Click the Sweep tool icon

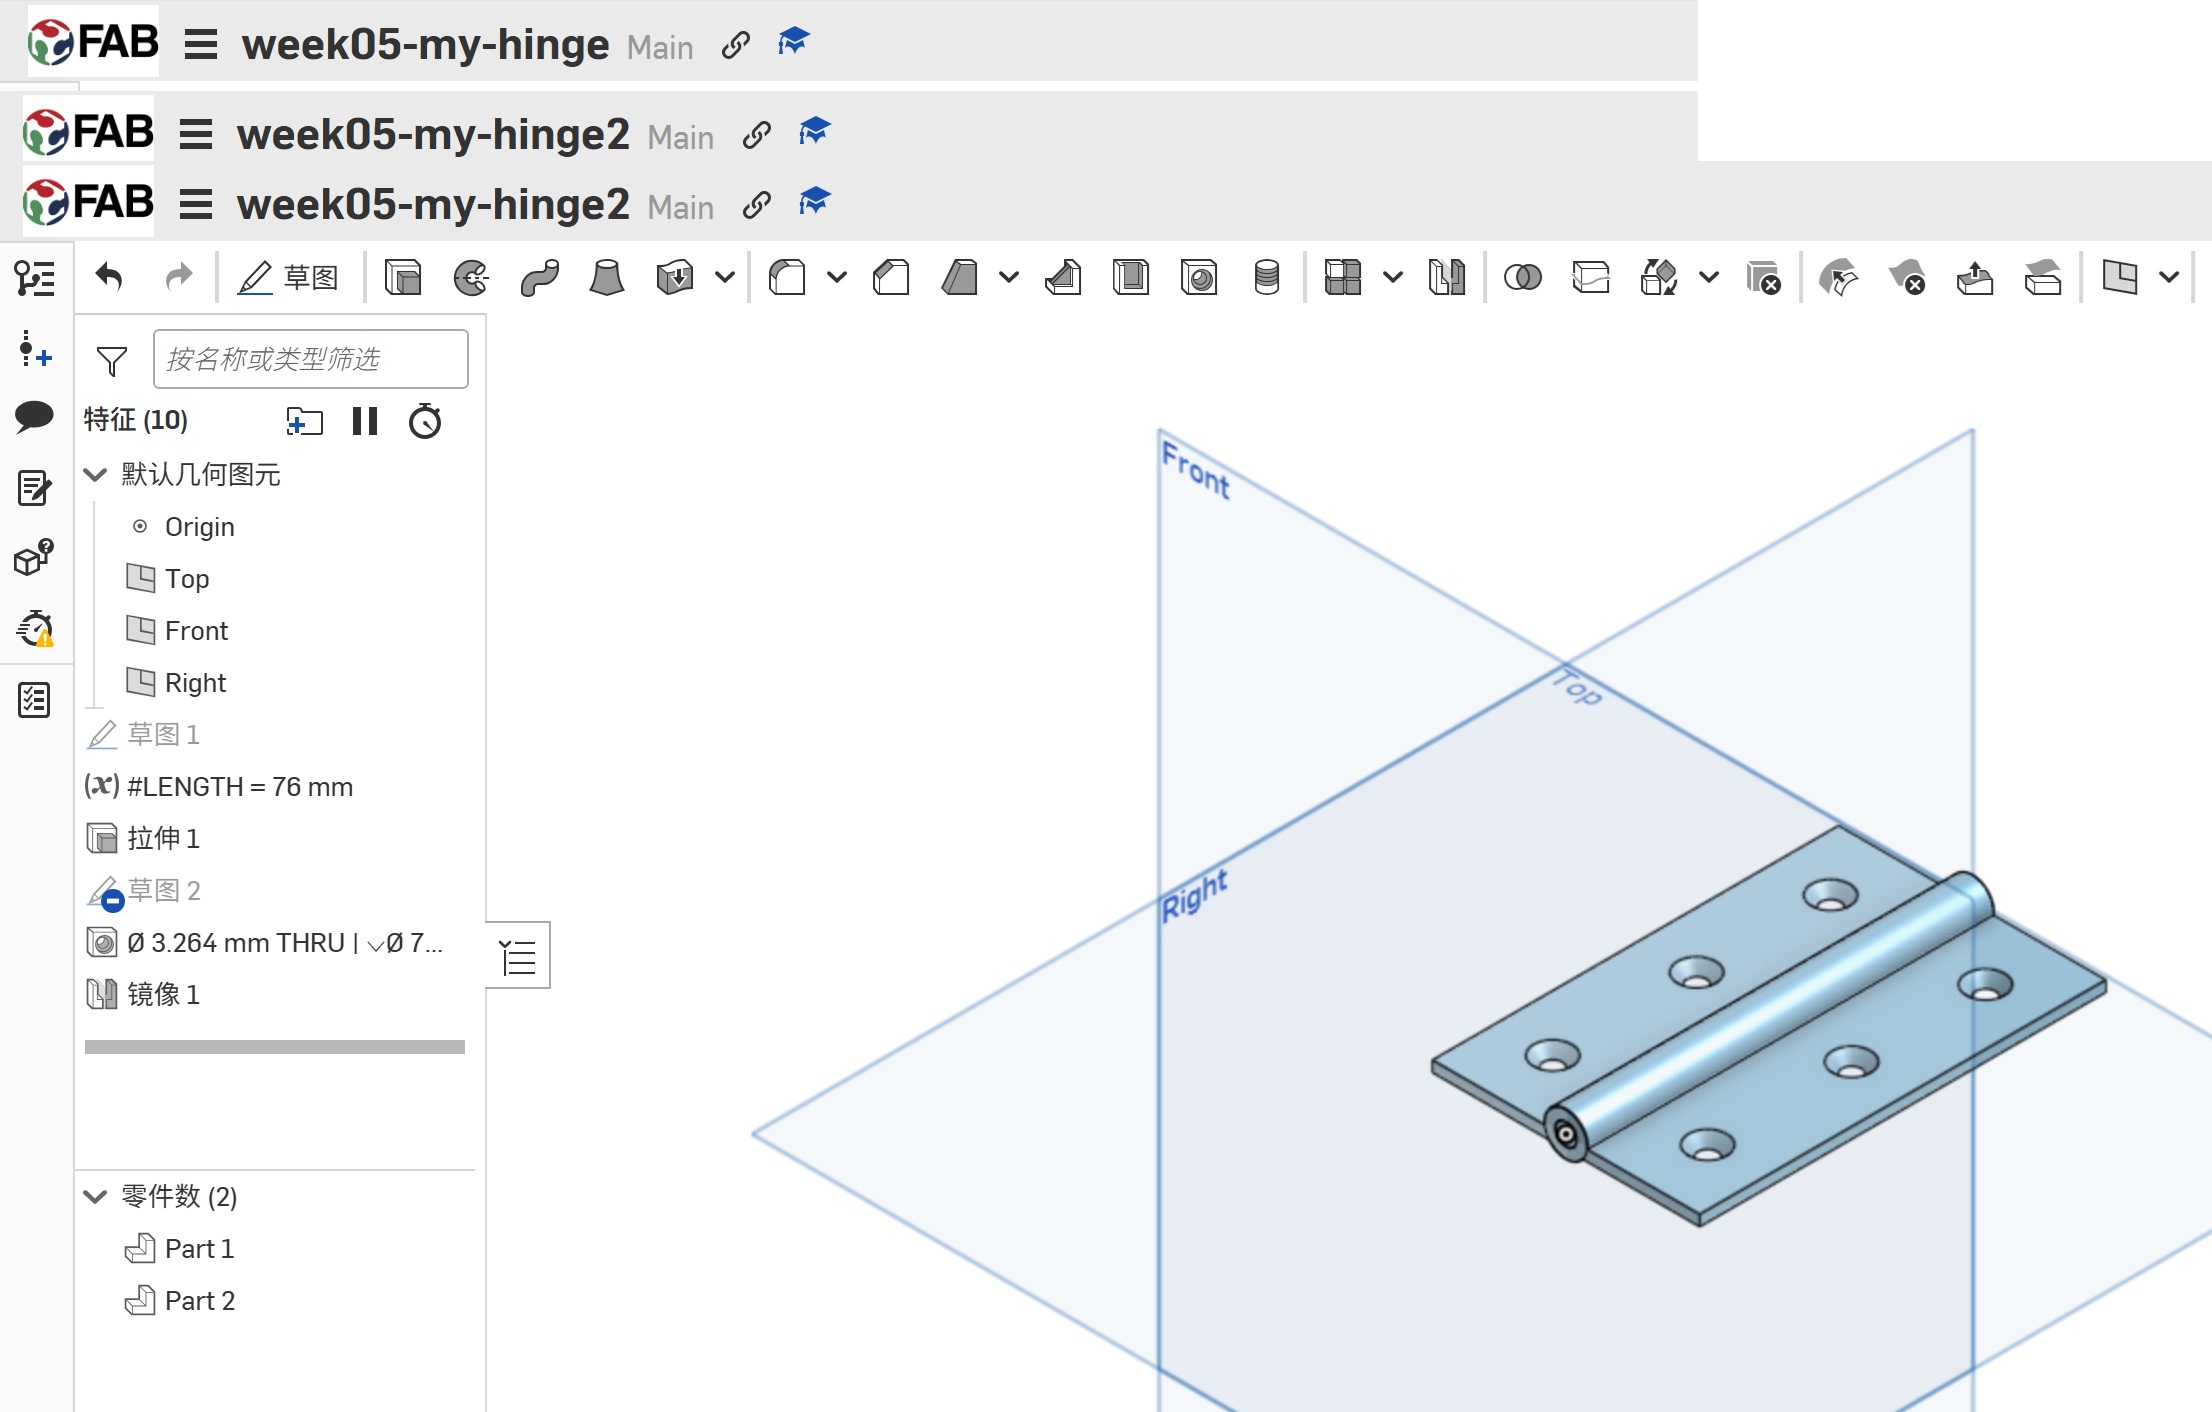coord(539,277)
